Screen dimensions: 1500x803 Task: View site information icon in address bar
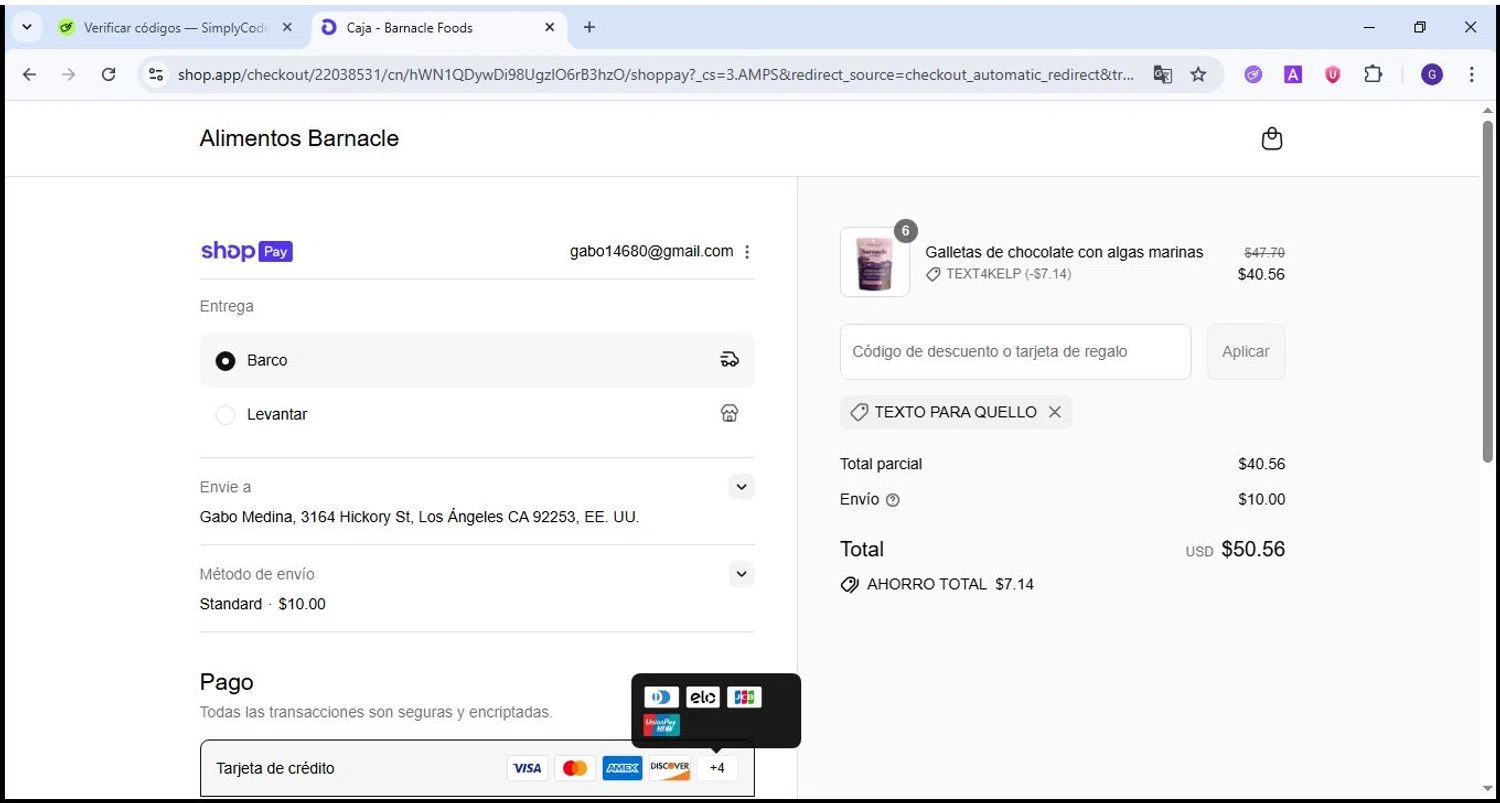pos(155,74)
